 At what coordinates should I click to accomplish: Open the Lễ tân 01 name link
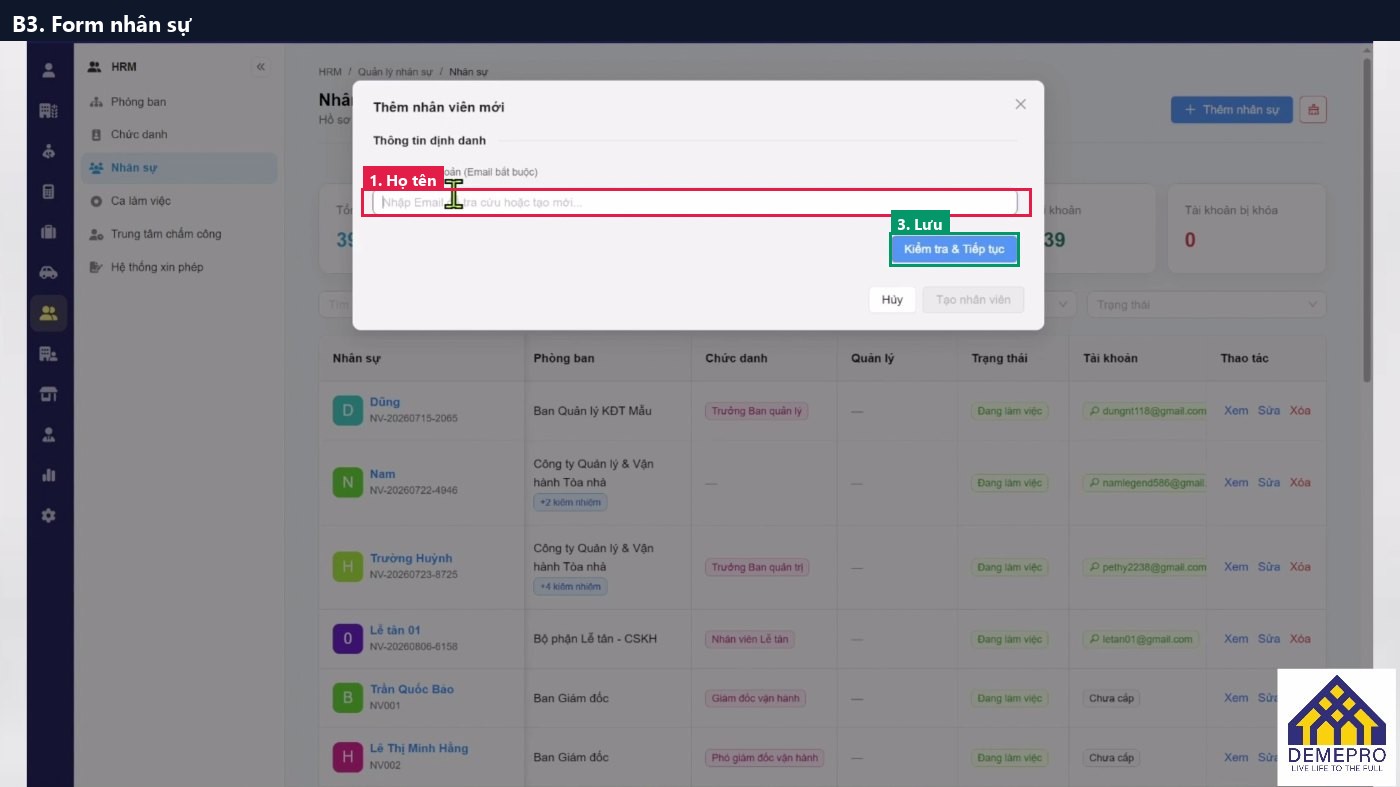(395, 630)
